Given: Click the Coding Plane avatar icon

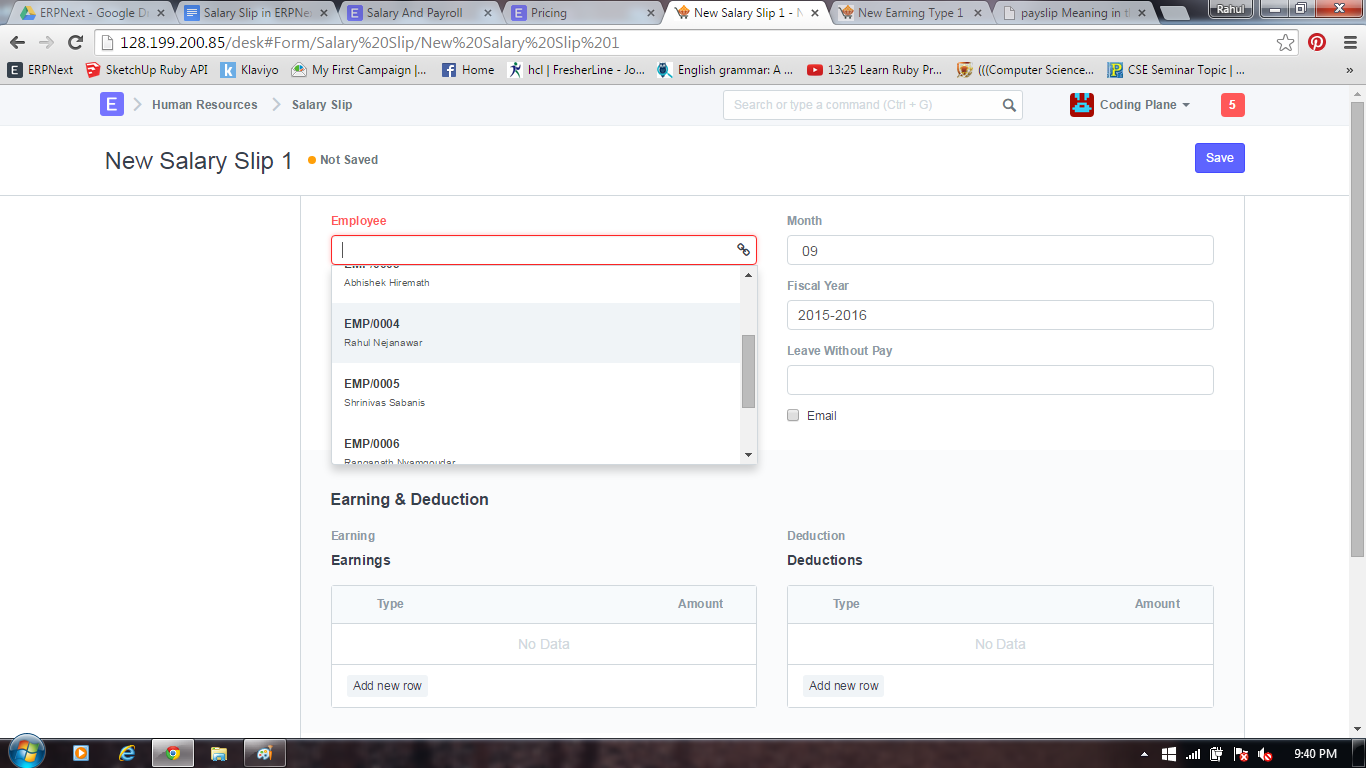Looking at the screenshot, I should 1082,105.
